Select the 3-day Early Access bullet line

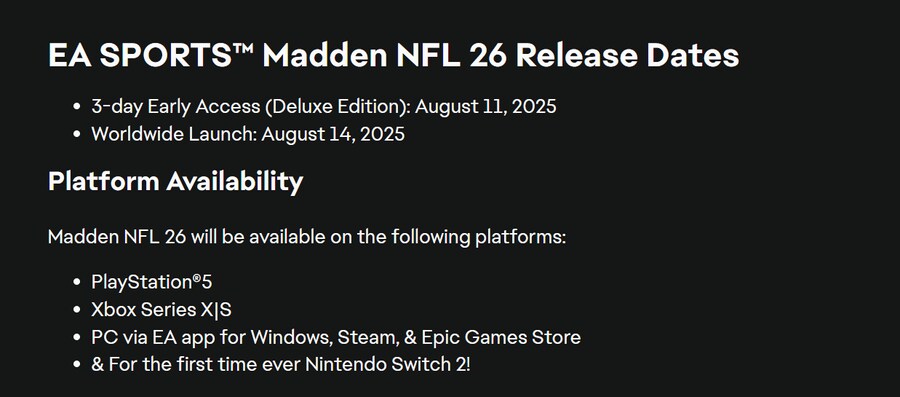(x=324, y=107)
